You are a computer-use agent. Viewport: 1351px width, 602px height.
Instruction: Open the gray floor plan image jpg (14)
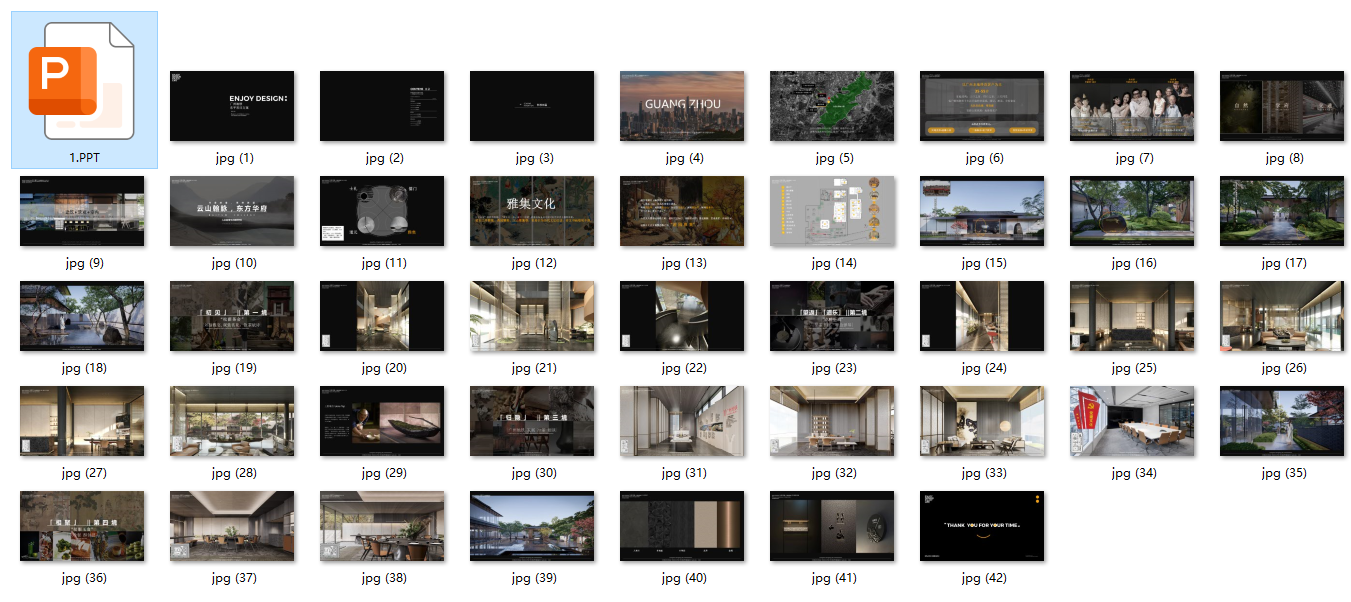832,211
